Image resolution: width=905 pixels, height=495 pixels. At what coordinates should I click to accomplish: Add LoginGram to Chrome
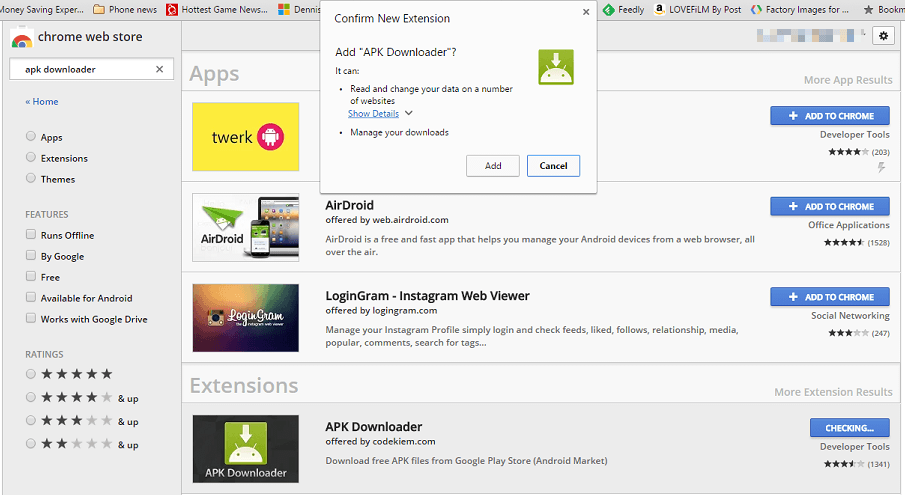830,297
